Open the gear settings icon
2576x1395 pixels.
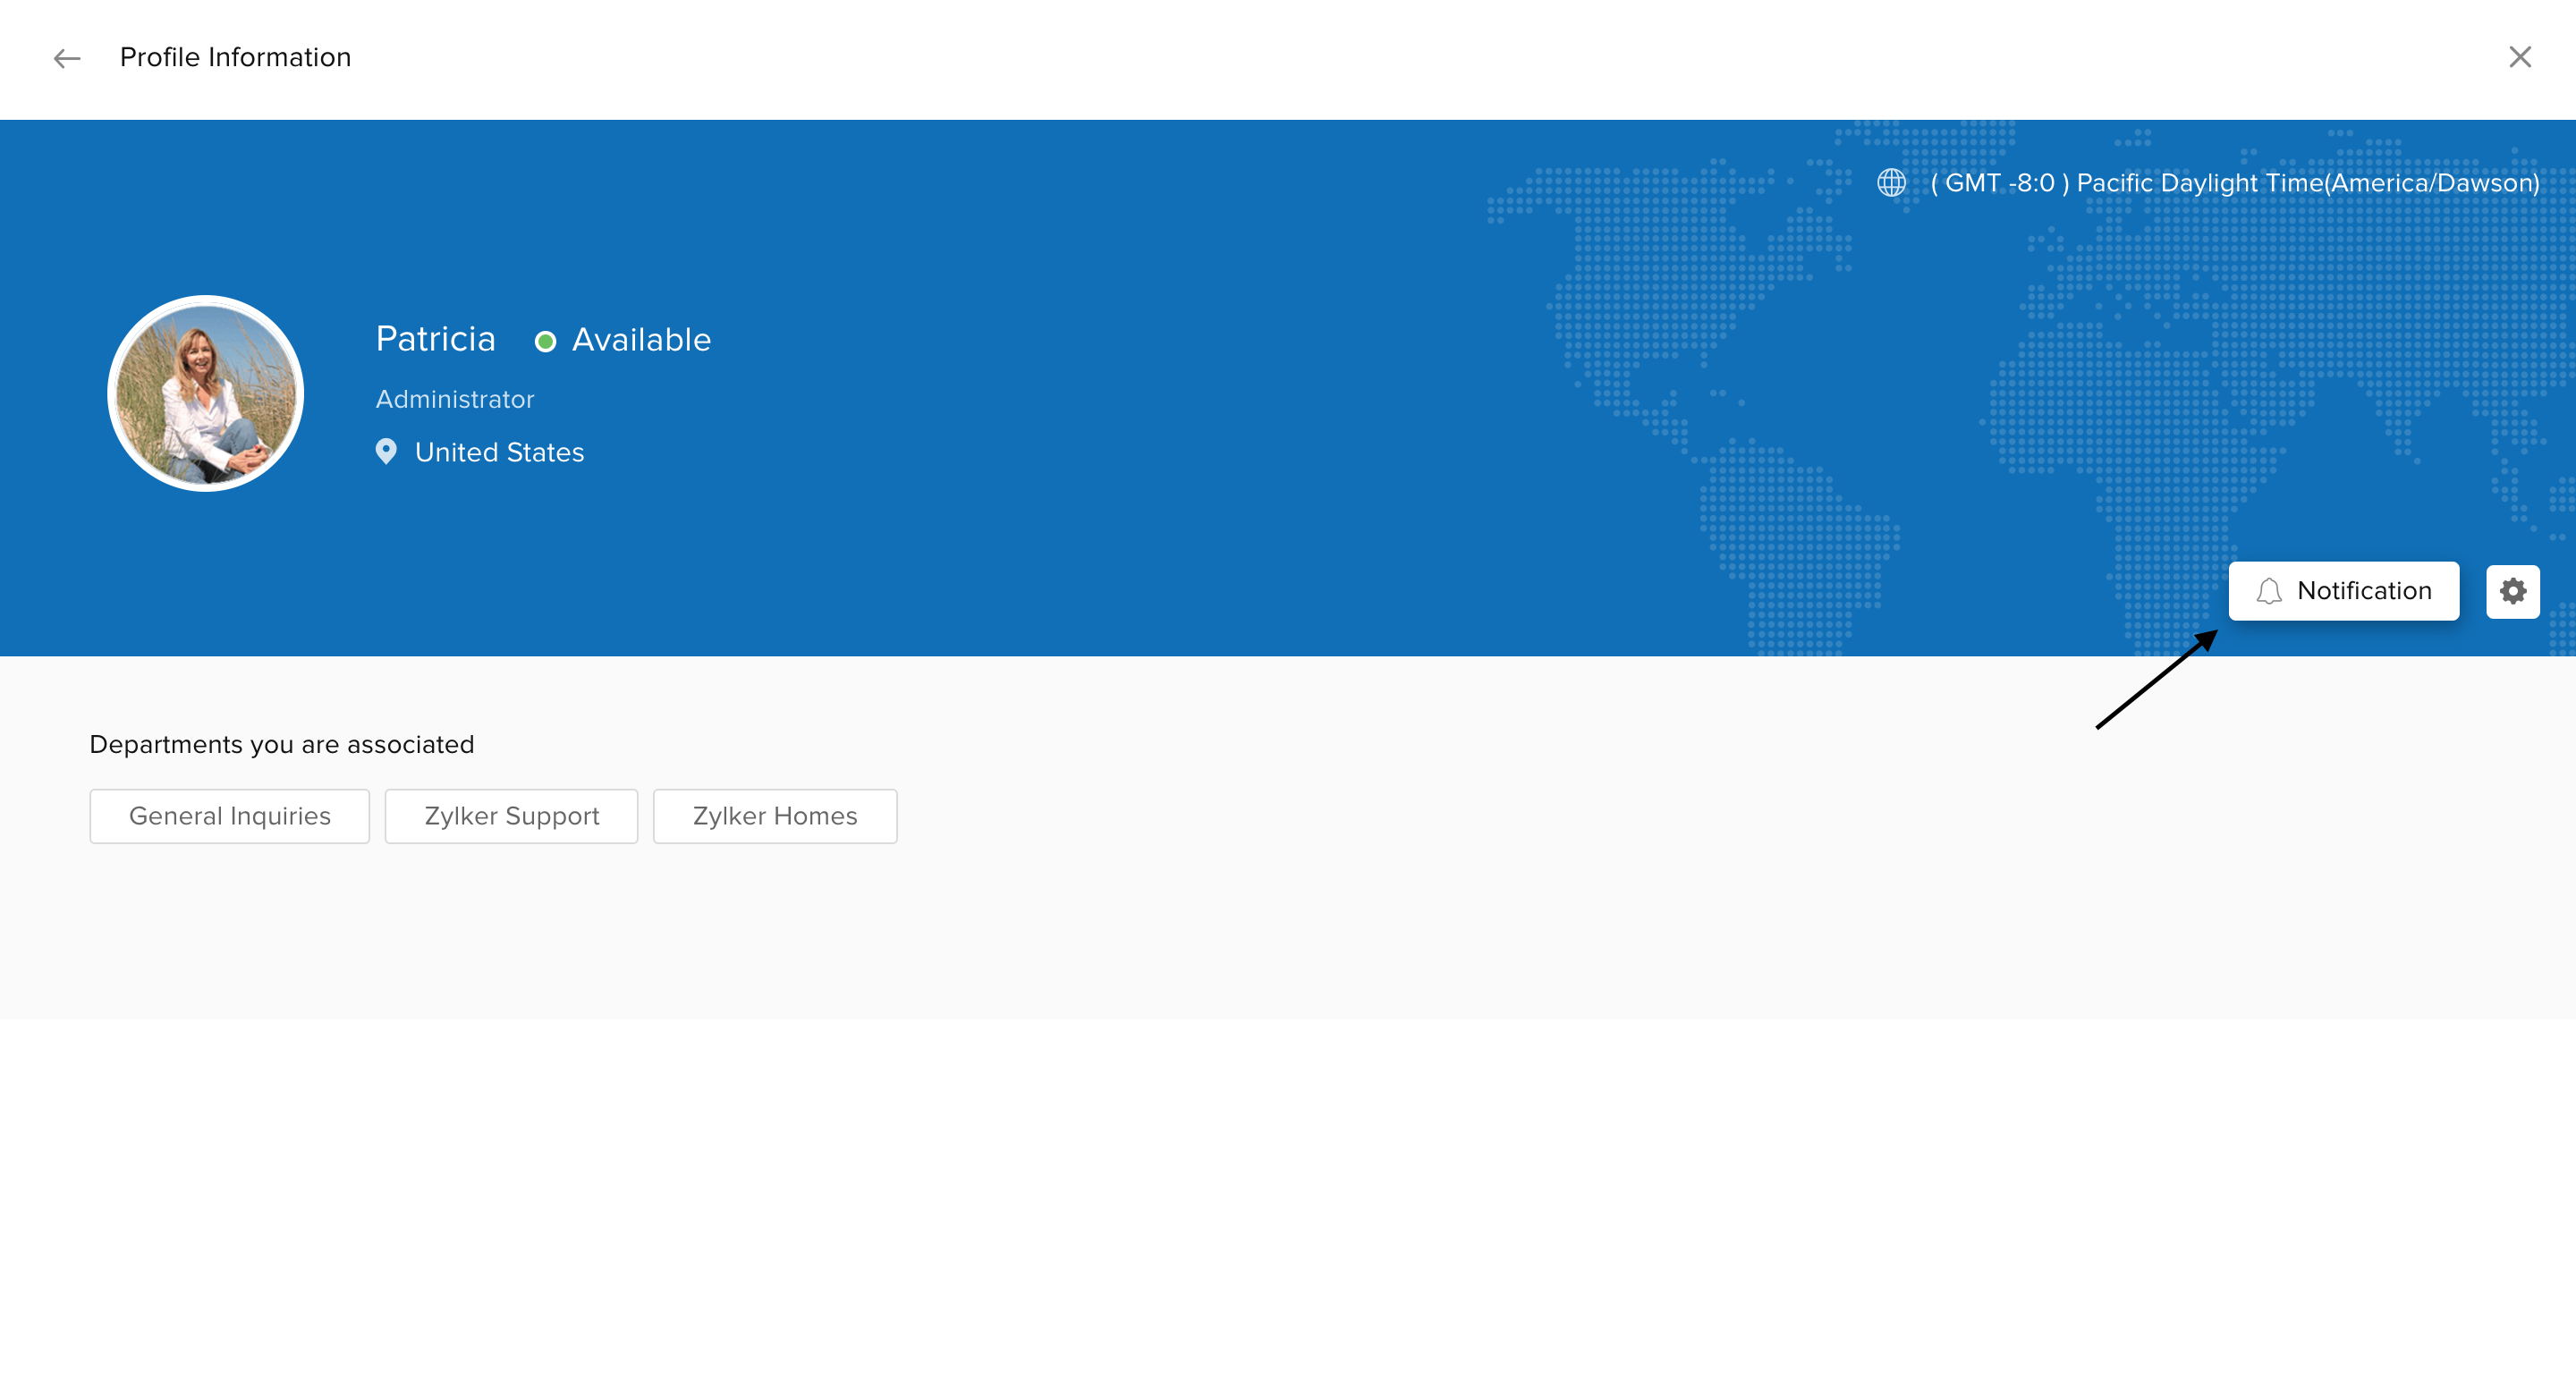[x=2512, y=591]
